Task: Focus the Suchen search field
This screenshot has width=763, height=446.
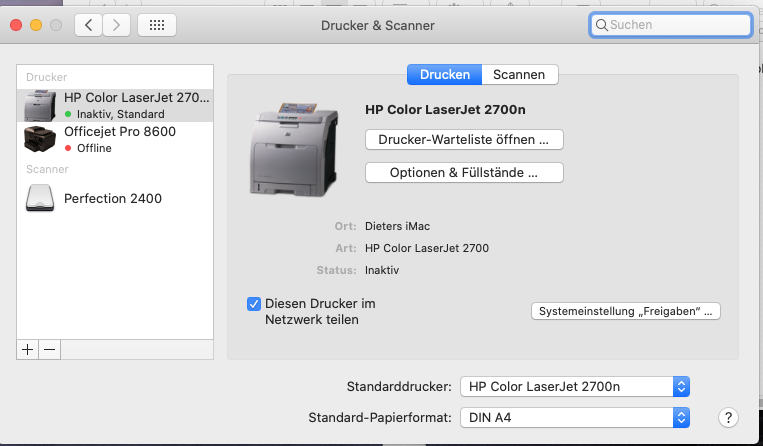Action: click(671, 25)
